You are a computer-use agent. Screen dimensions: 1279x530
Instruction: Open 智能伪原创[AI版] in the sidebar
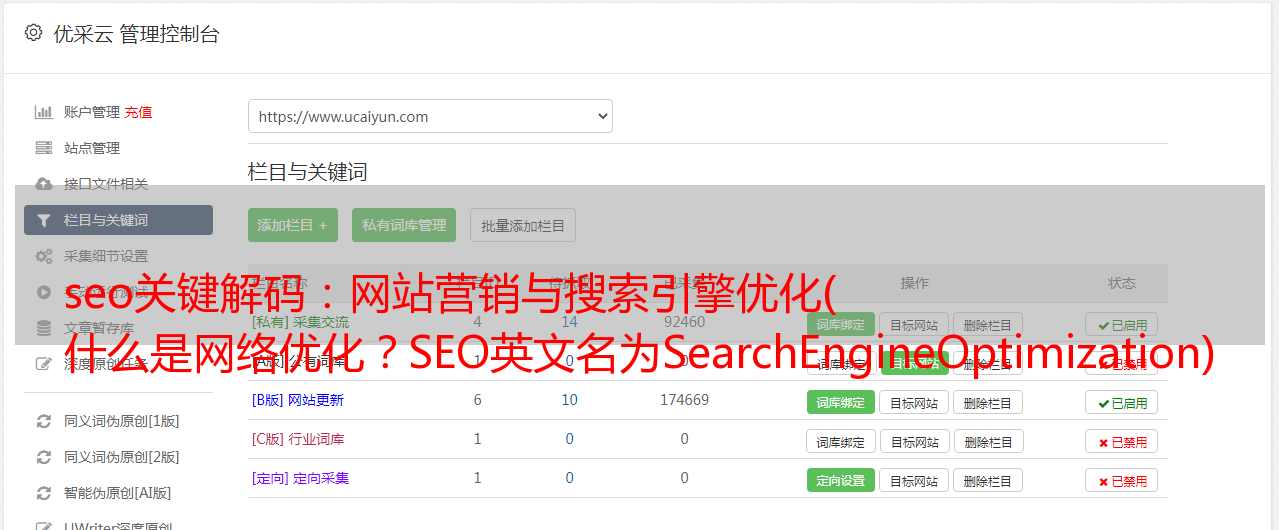[x=118, y=493]
